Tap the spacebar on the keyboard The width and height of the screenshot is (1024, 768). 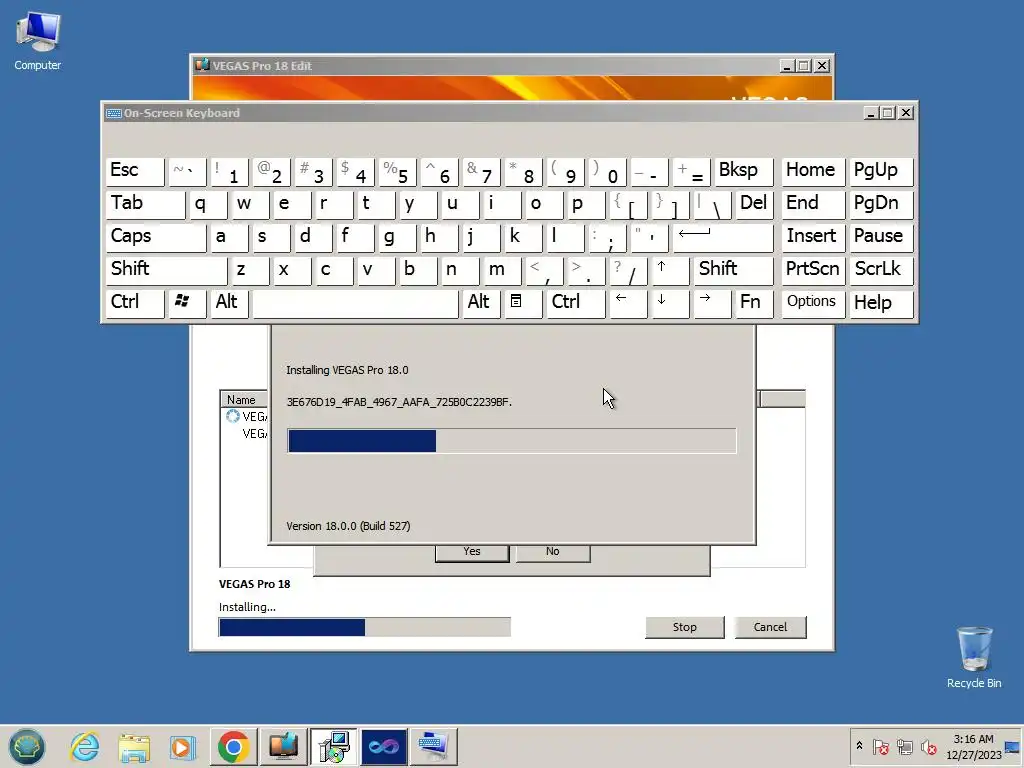355,302
